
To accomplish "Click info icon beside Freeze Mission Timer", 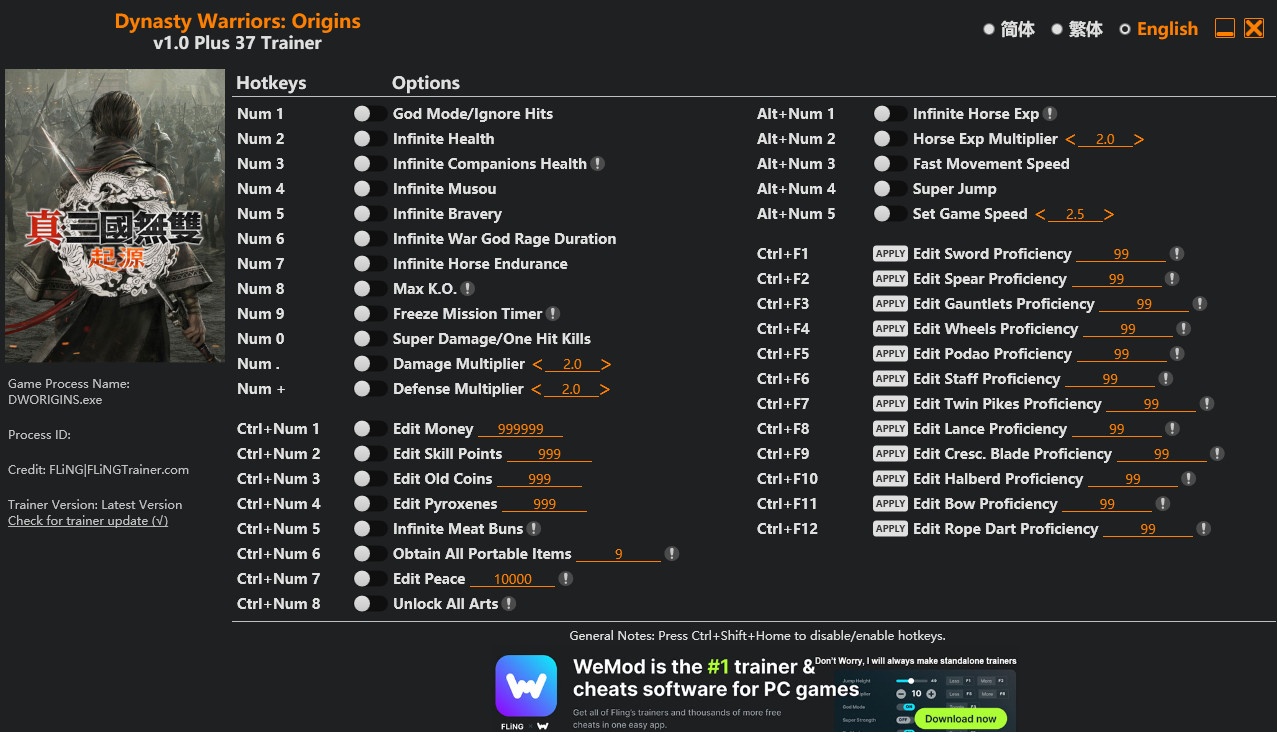I will click(x=553, y=314).
